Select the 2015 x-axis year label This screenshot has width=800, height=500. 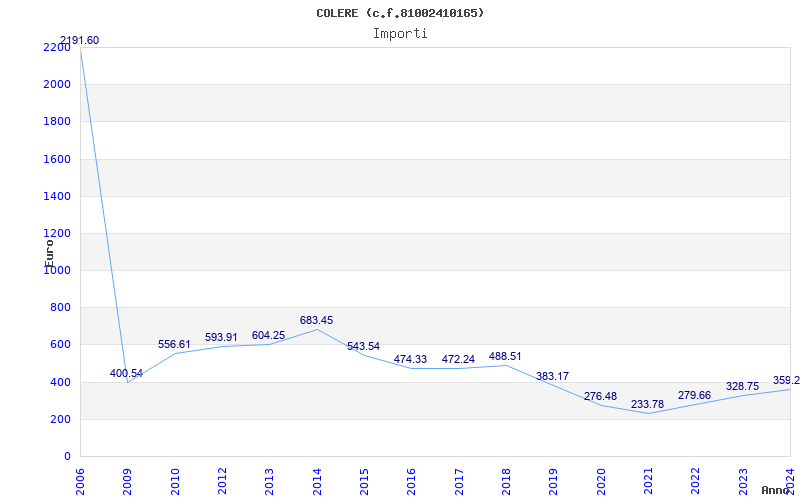[364, 481]
